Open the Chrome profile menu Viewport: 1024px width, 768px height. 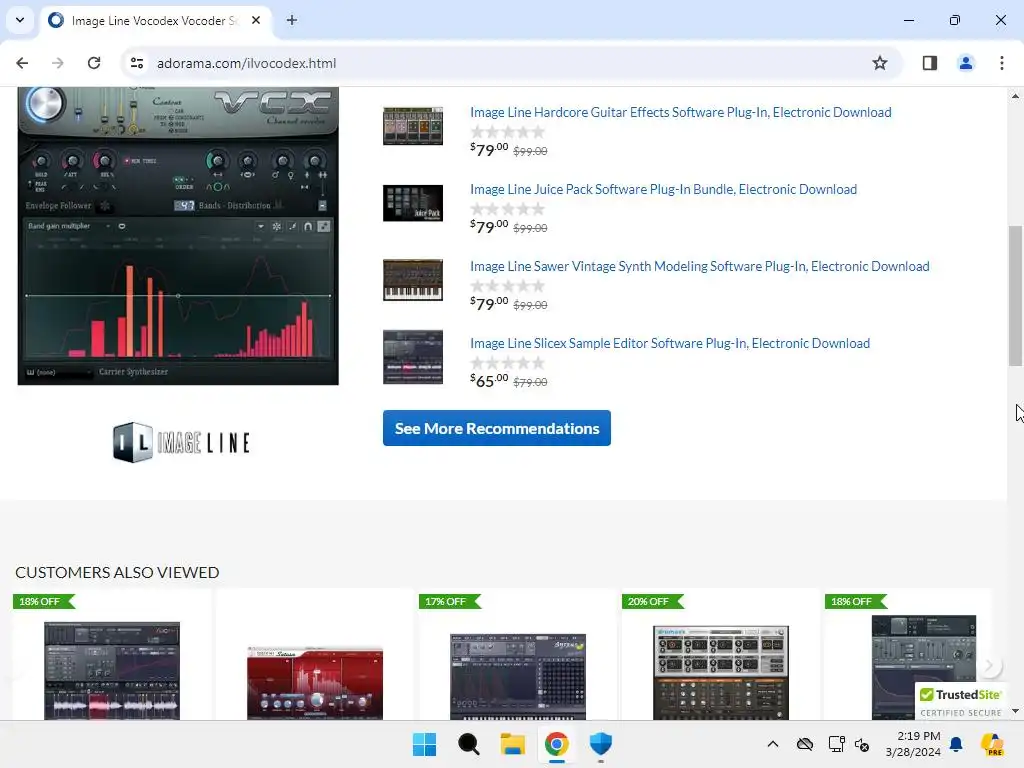click(965, 63)
